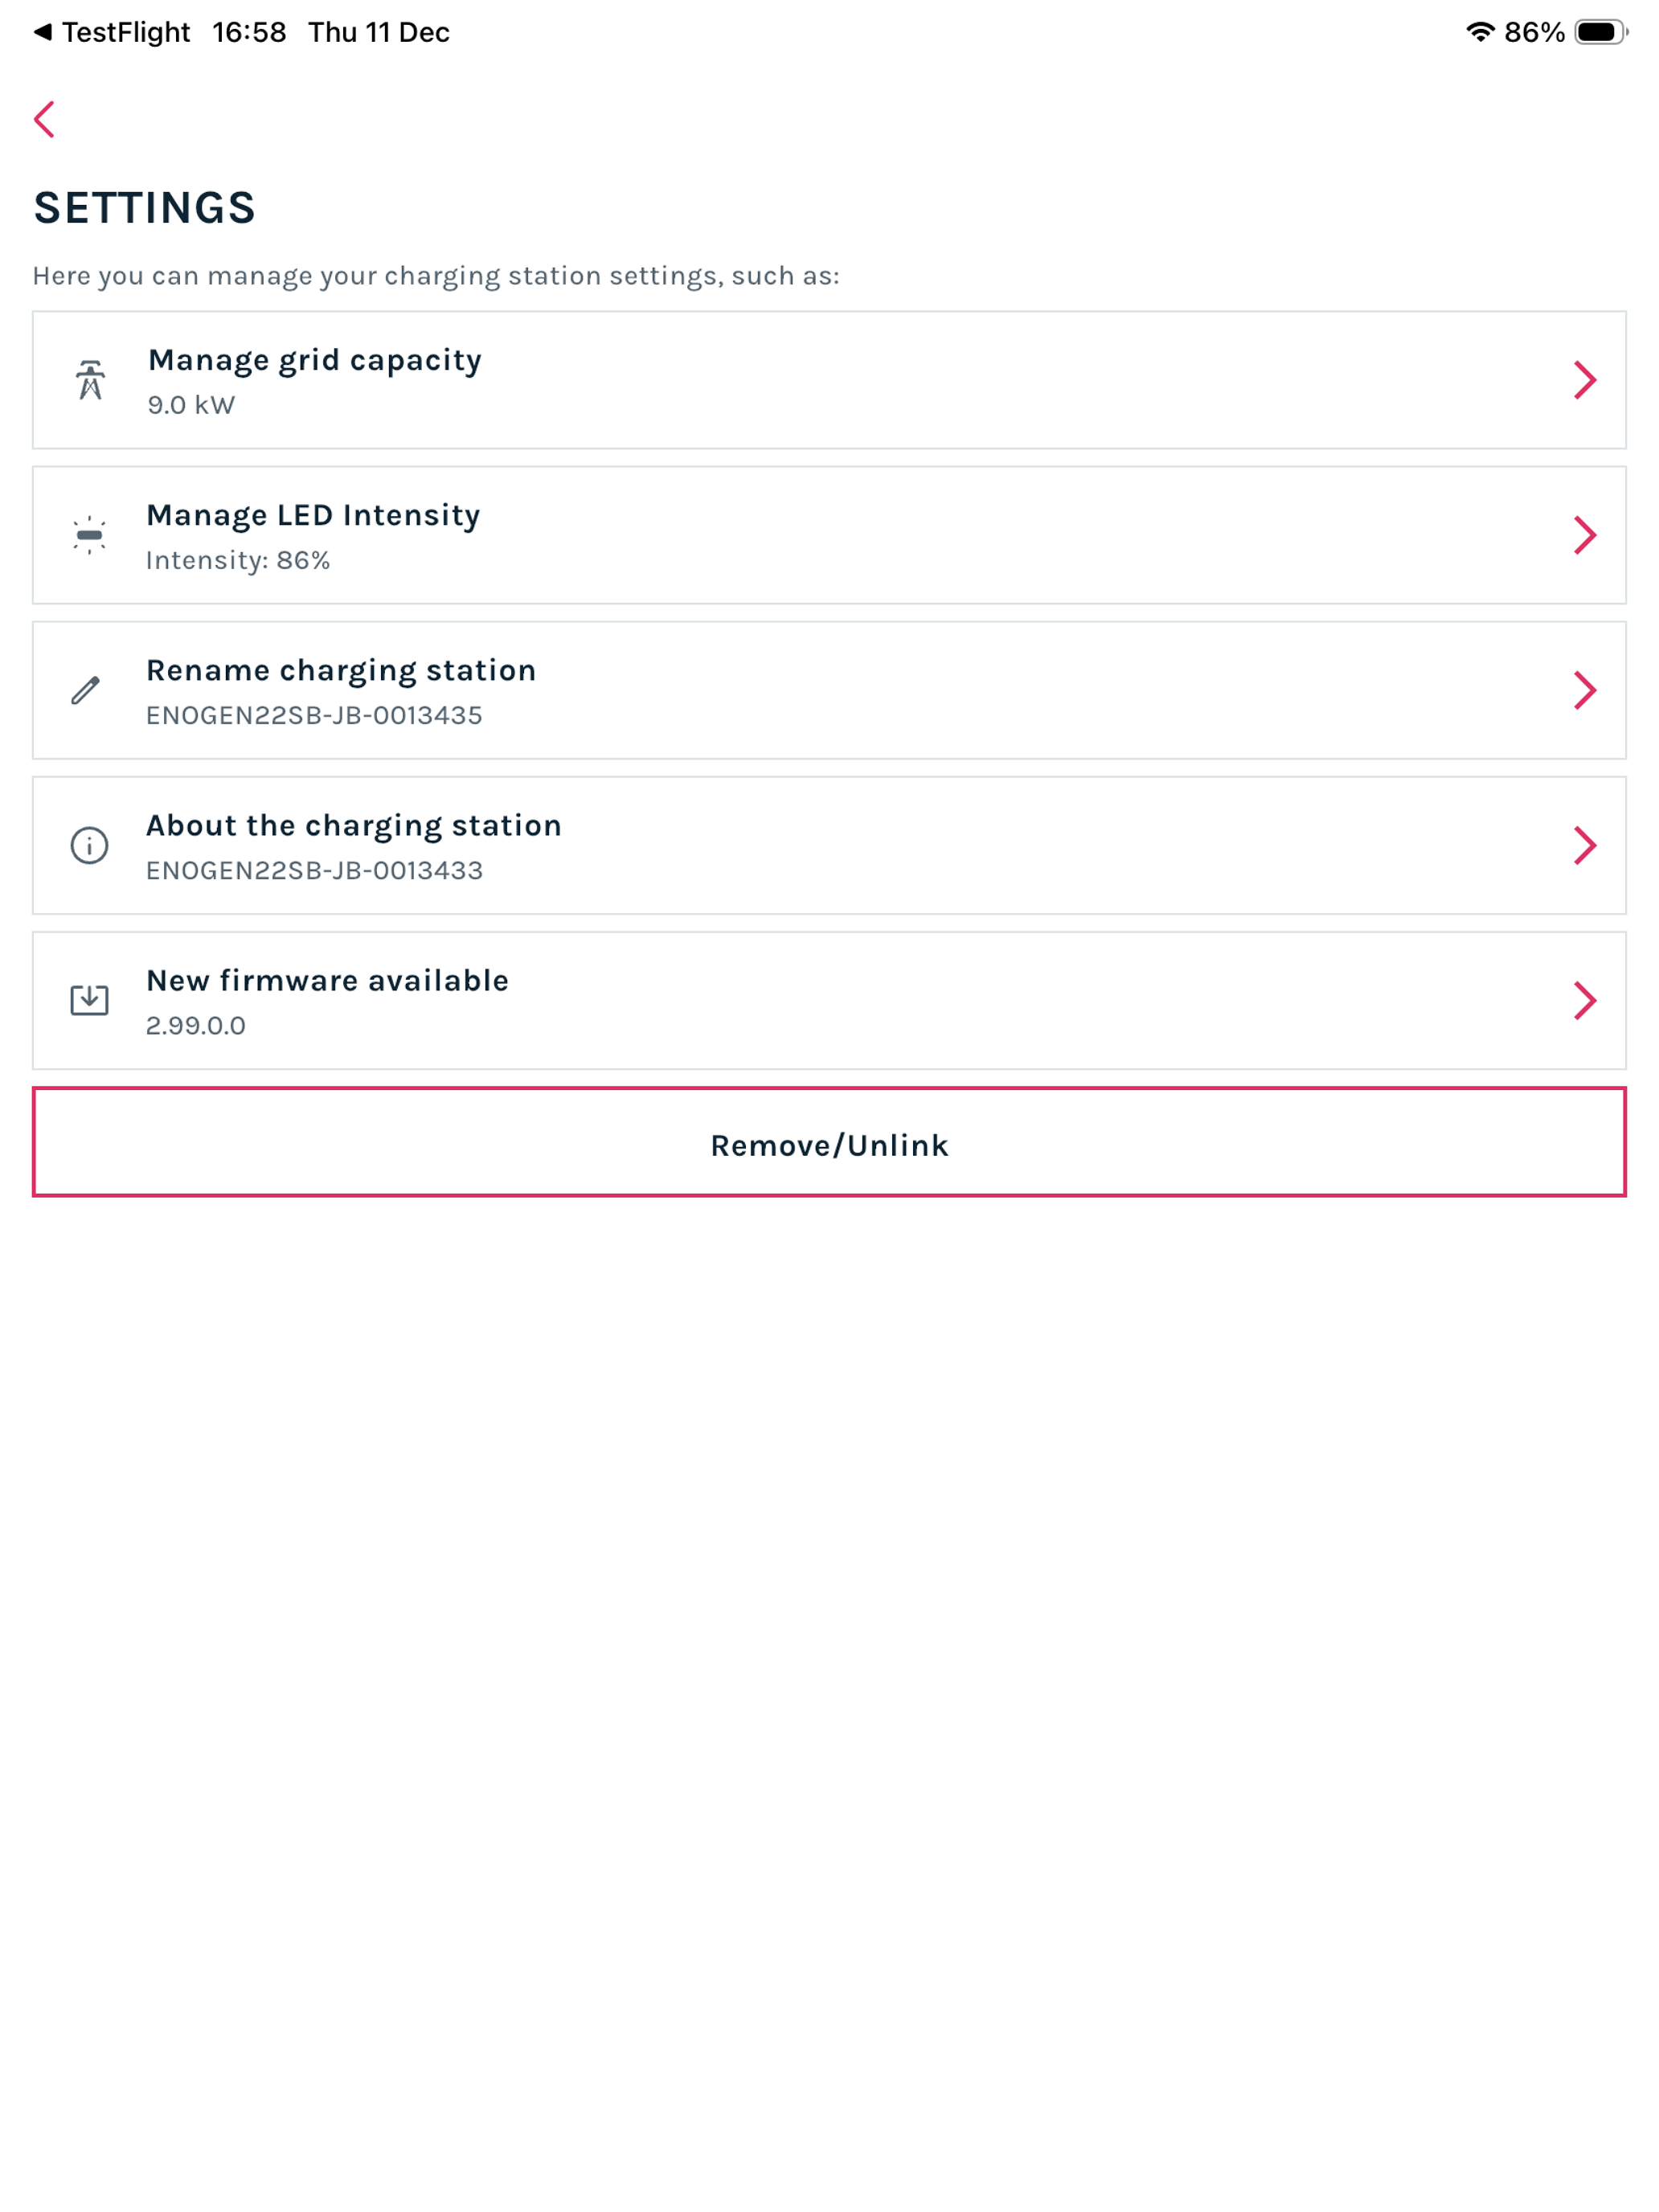Select Rename charging station entry
Image resolution: width=1659 pixels, height=2212 pixels.
(x=829, y=690)
